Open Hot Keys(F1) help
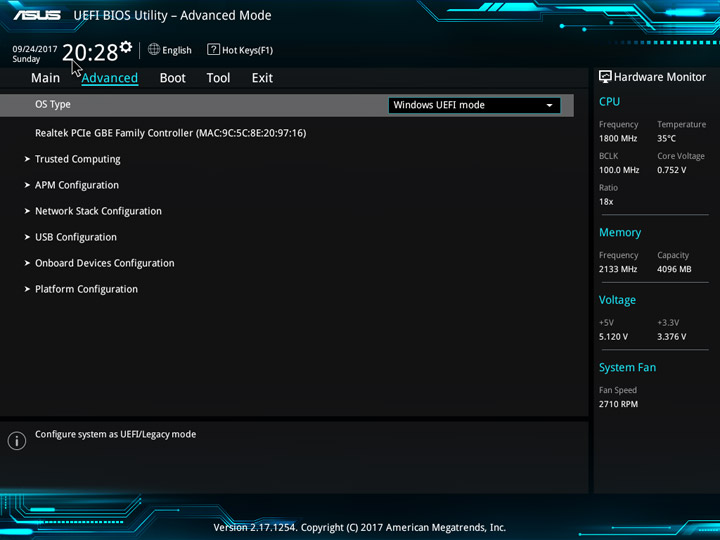Image resolution: width=720 pixels, height=540 pixels. 248,50
